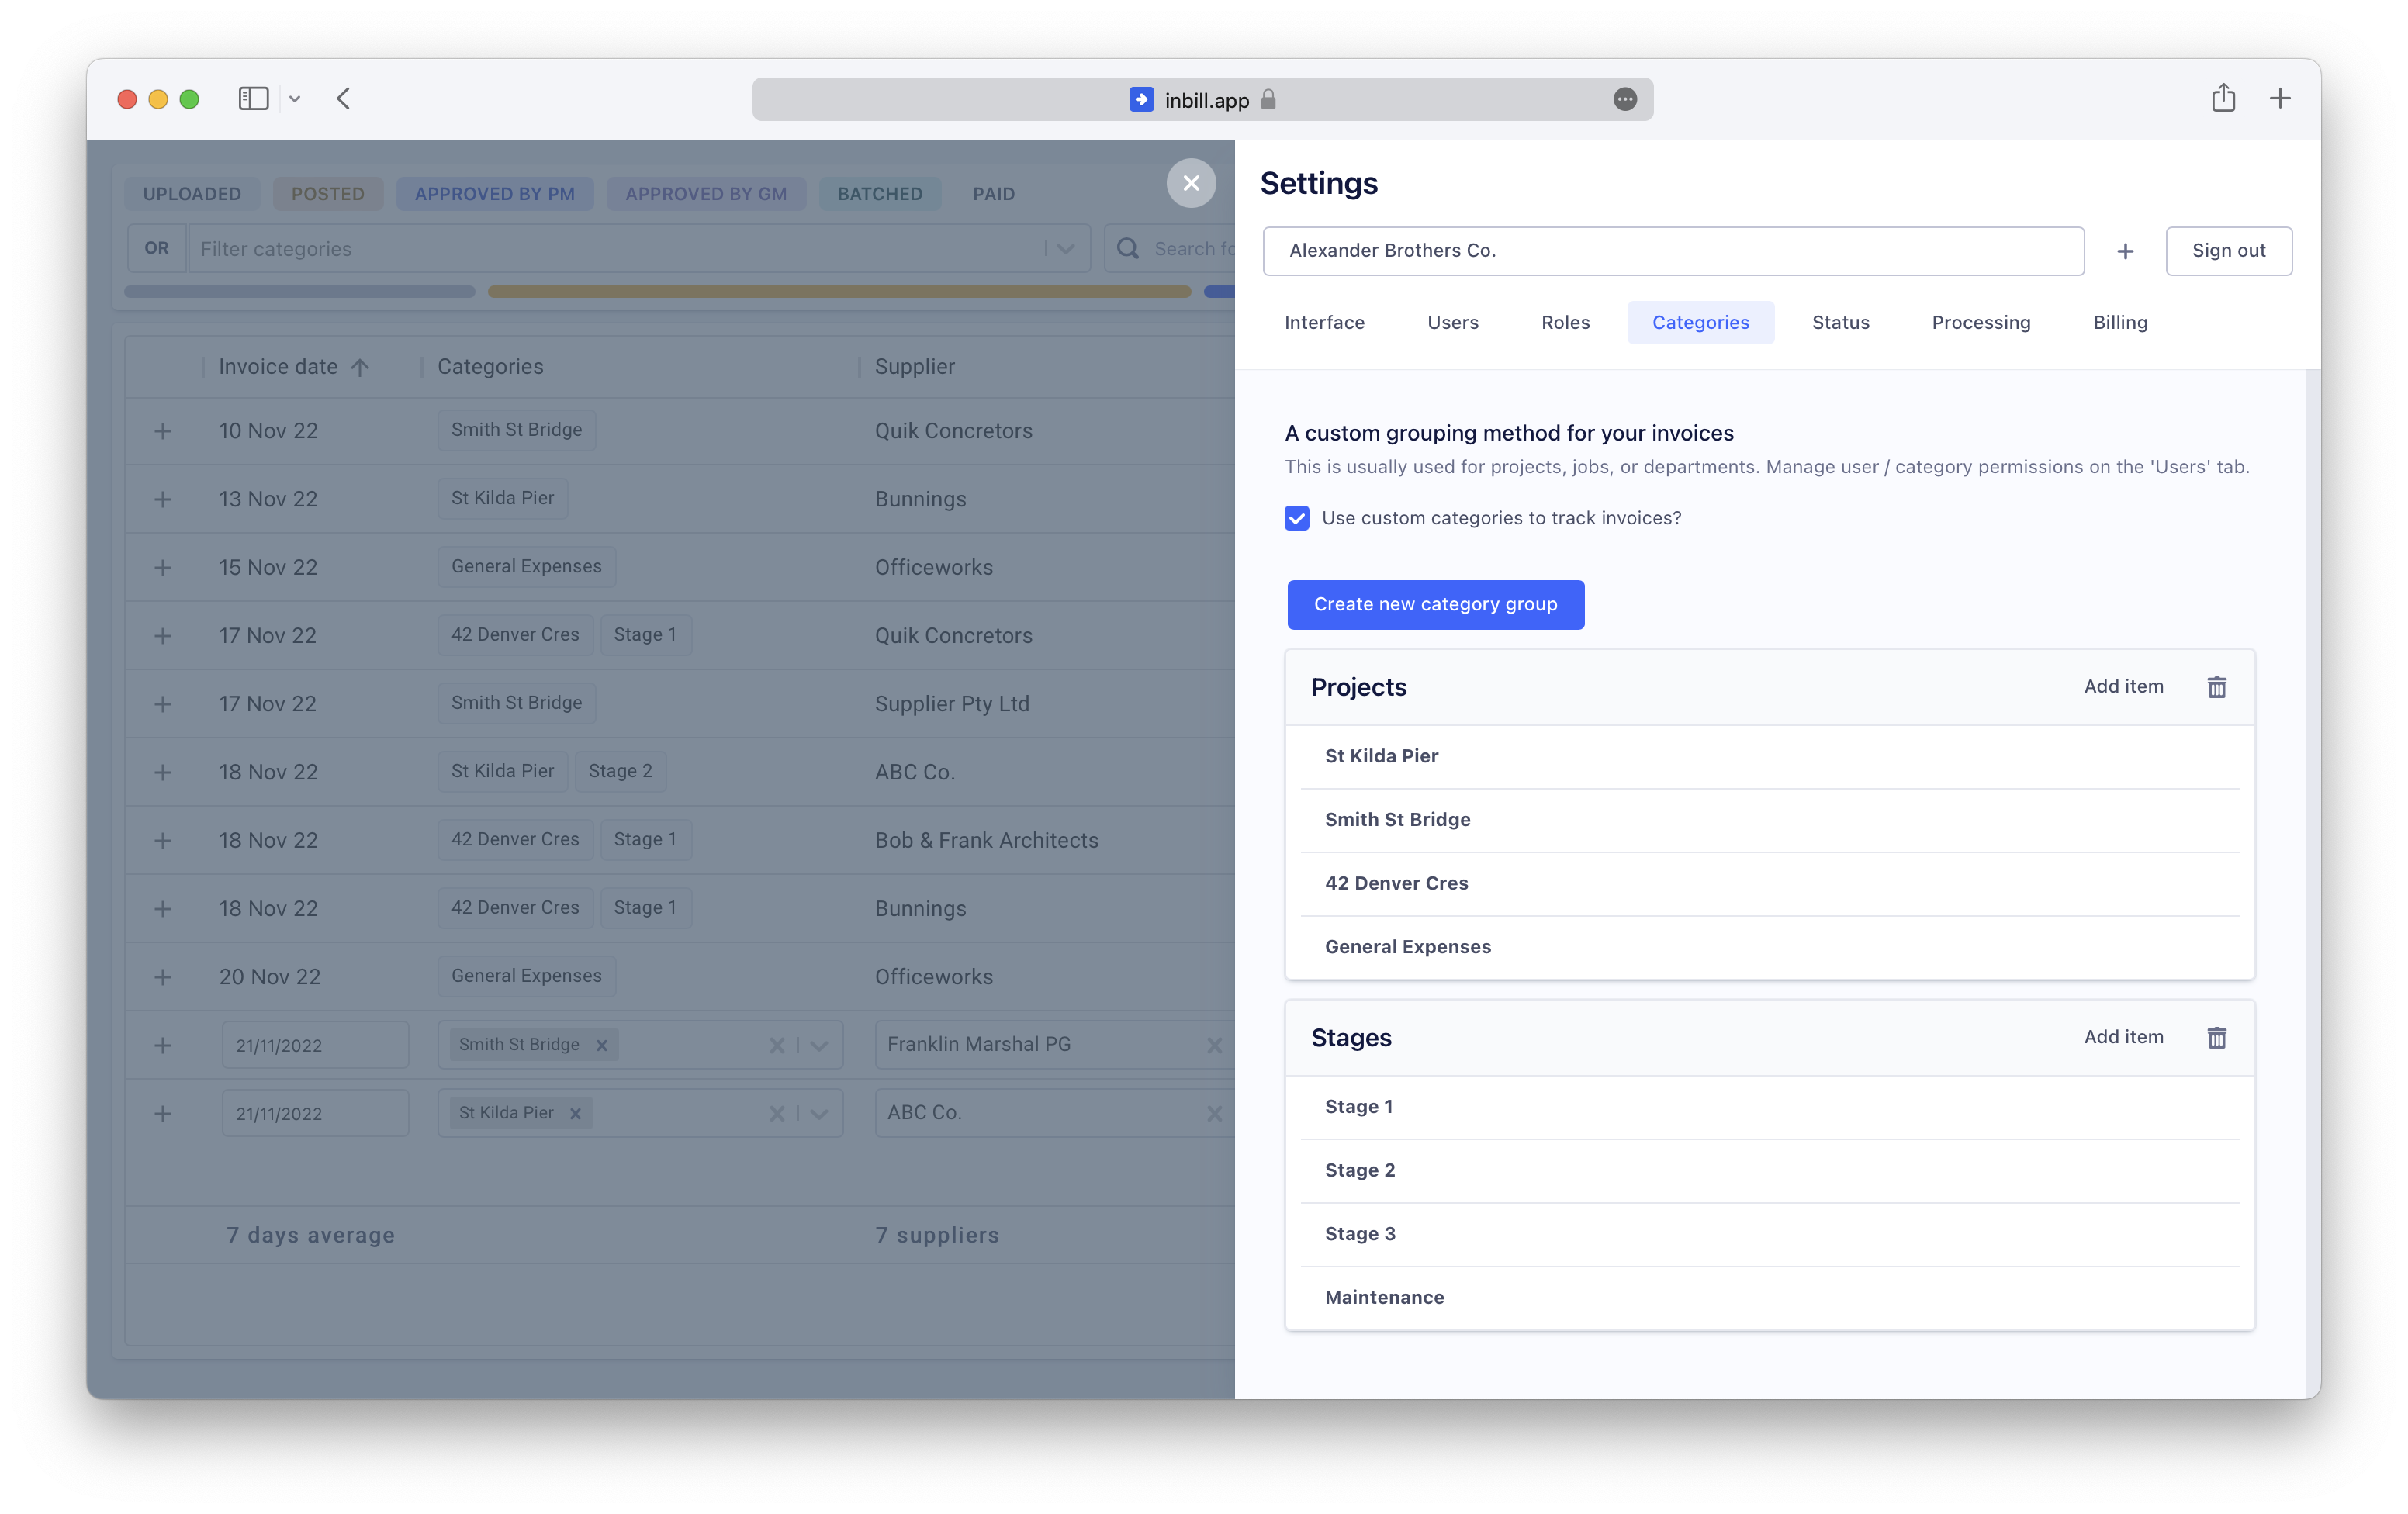Remove Smith St Bridge tag from category field
This screenshot has width=2408, height=1514.
(602, 1045)
